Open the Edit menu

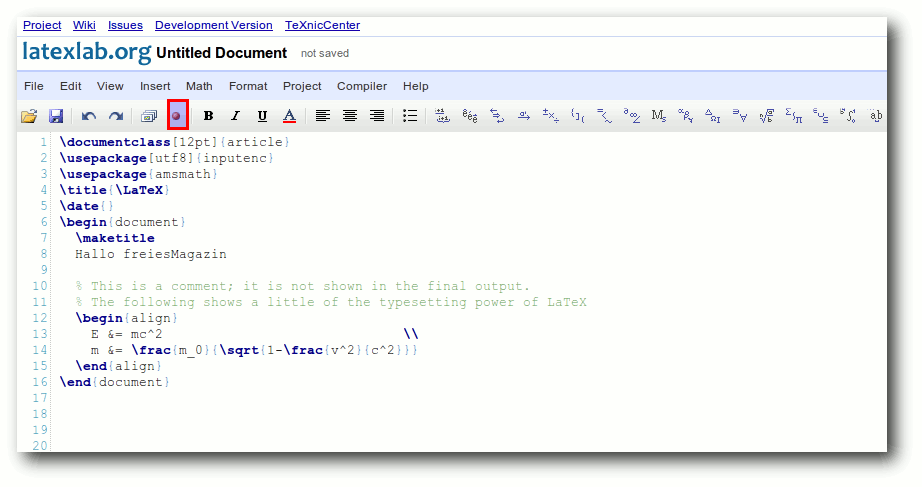pyautogui.click(x=71, y=86)
